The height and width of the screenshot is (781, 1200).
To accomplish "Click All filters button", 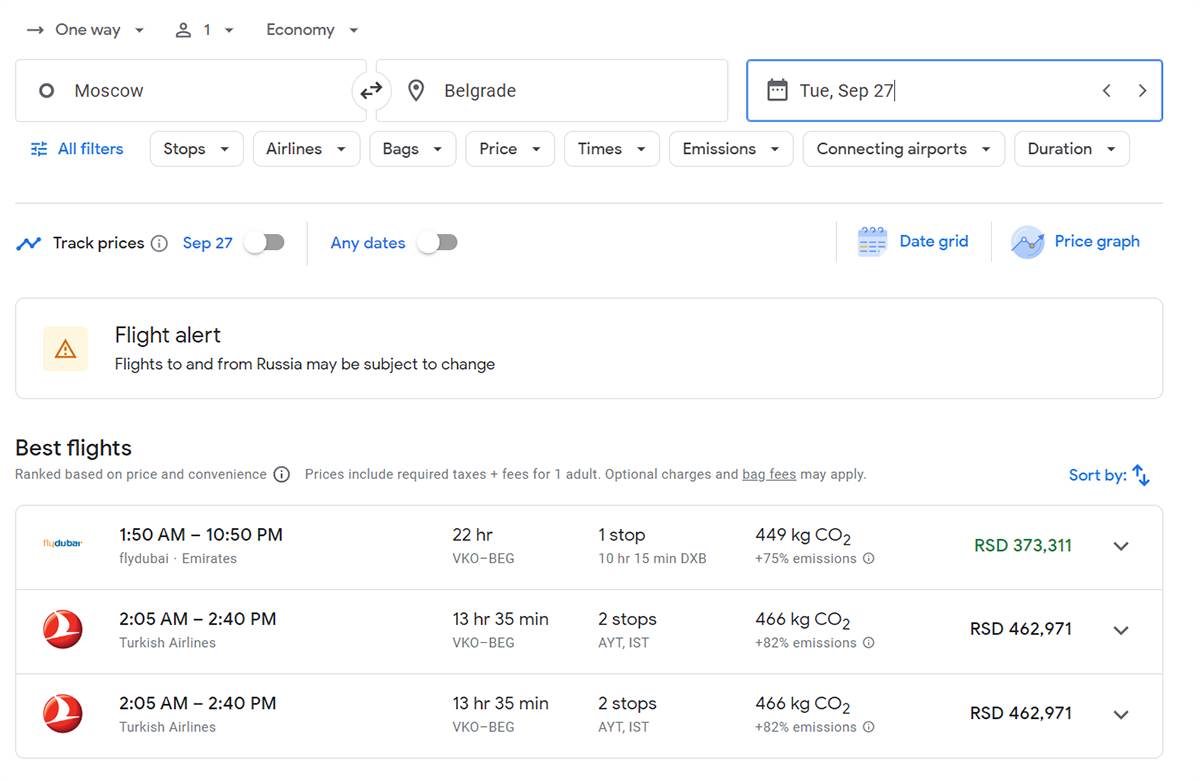I will point(77,149).
